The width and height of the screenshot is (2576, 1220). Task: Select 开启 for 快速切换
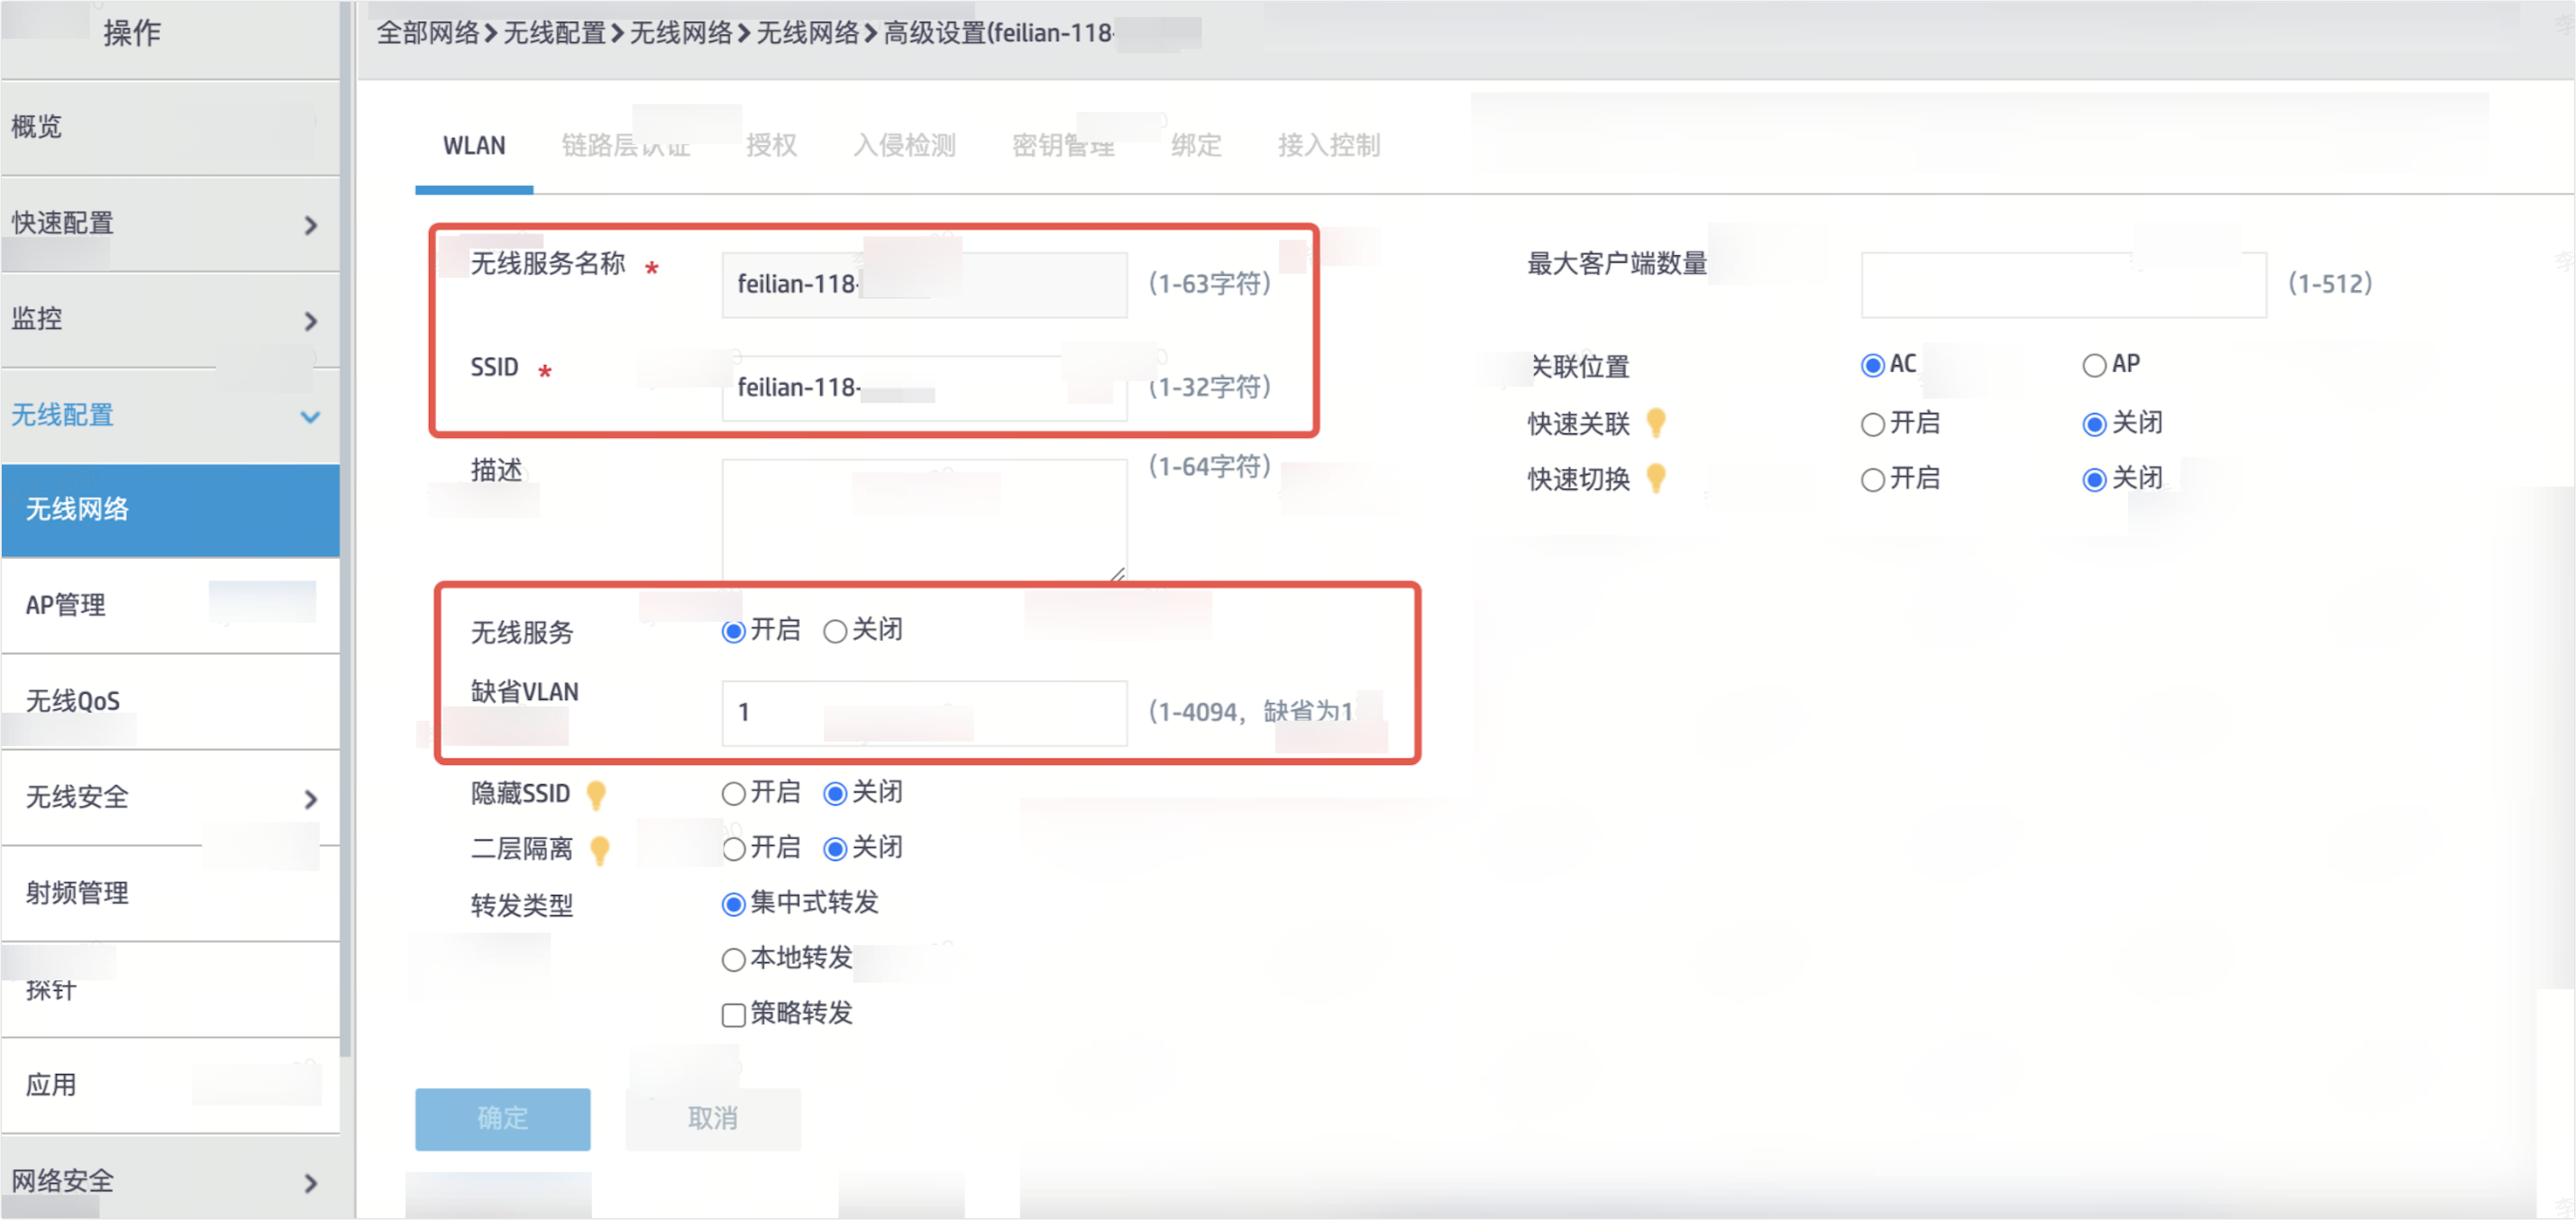(x=1872, y=480)
